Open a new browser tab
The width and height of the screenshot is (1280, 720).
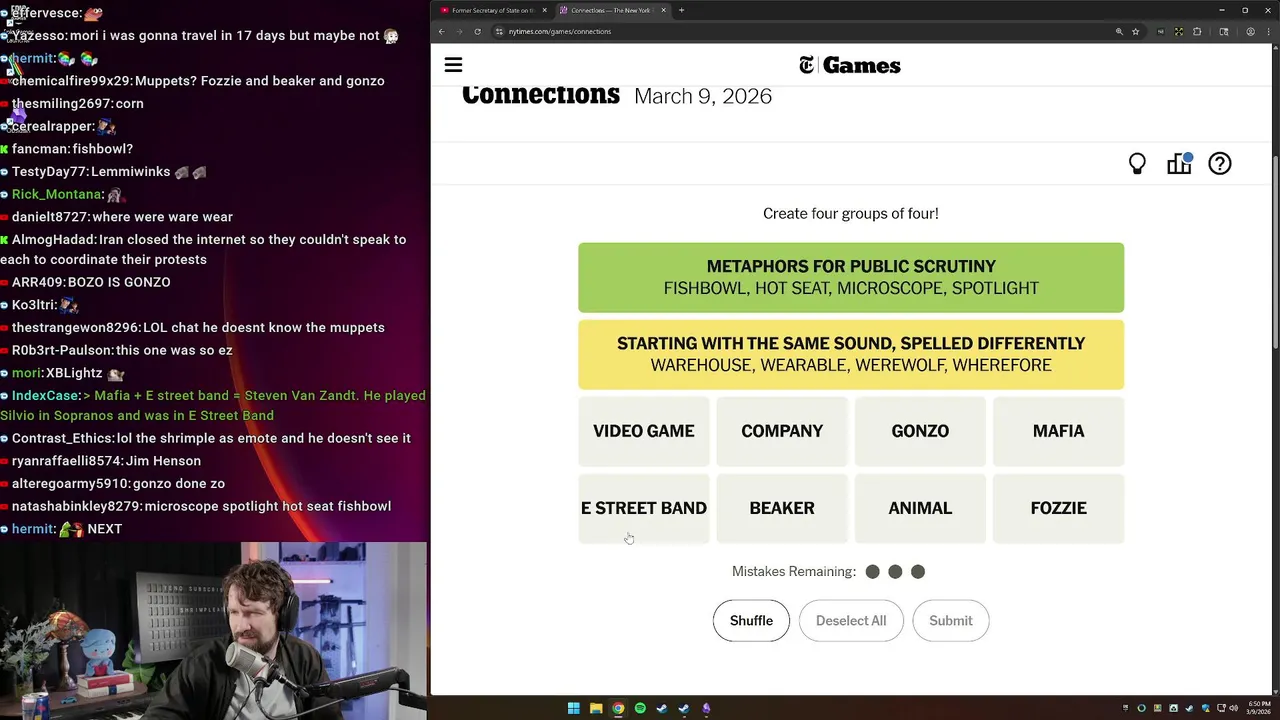click(x=682, y=10)
